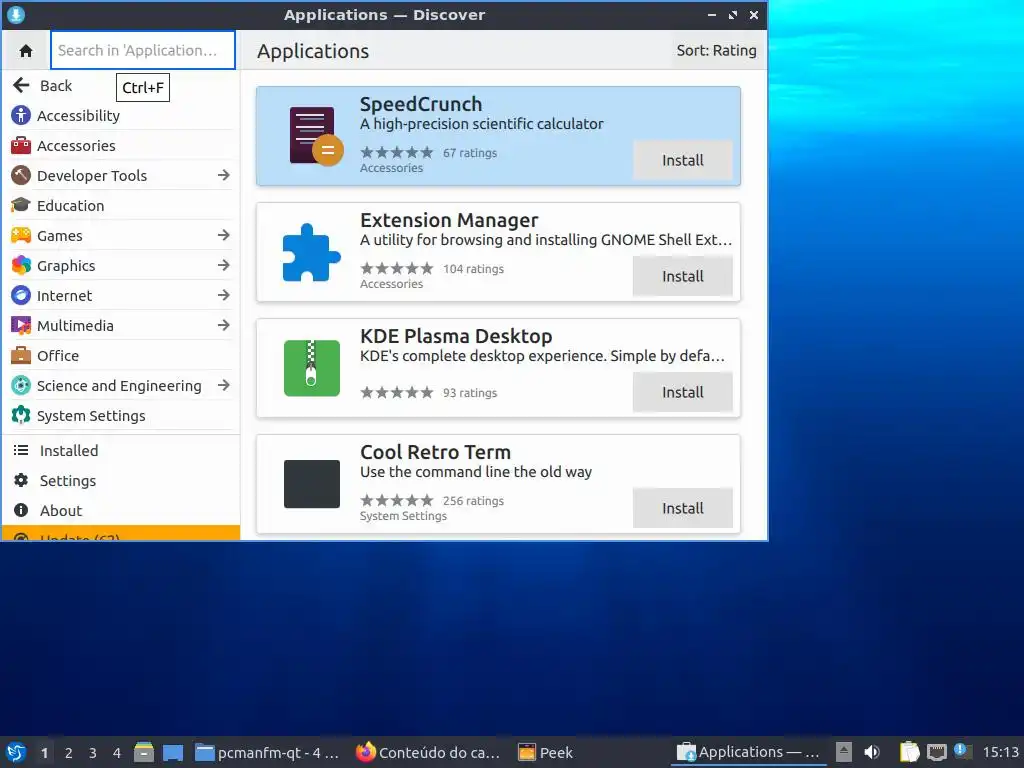Switch to the Firefox Conteúdo taskbar window

click(x=428, y=753)
